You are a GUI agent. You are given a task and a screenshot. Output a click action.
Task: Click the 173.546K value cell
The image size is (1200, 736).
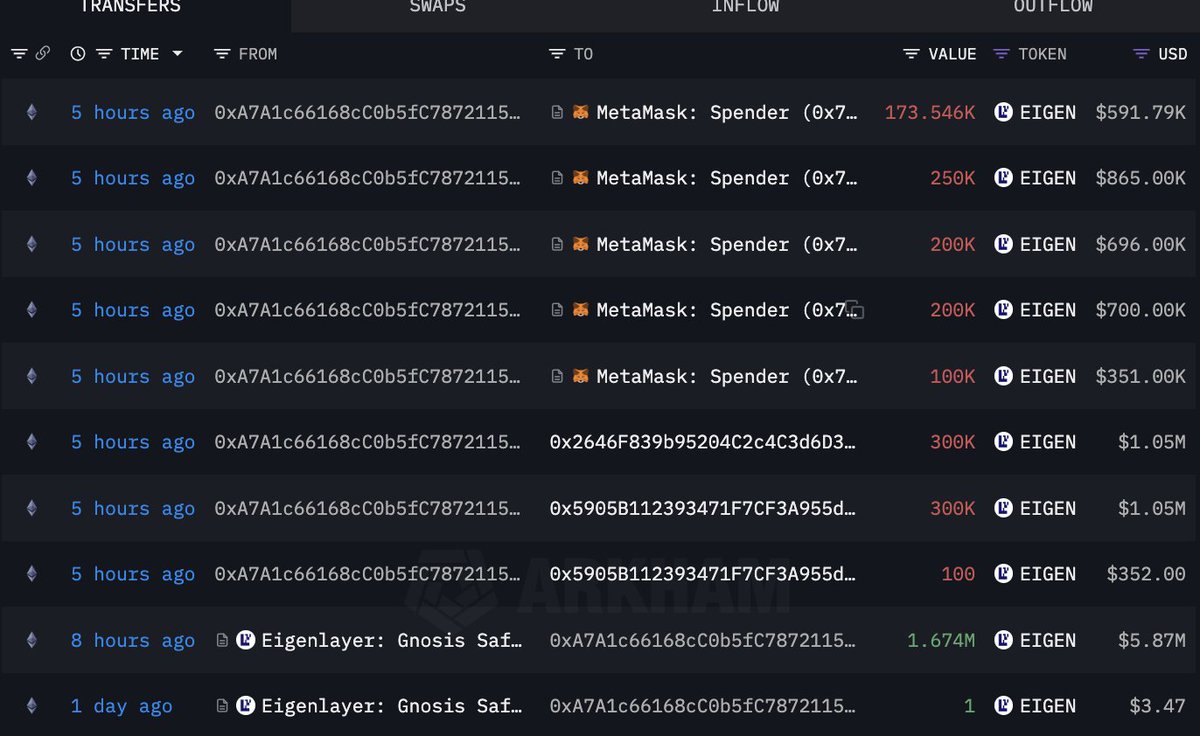coord(930,112)
